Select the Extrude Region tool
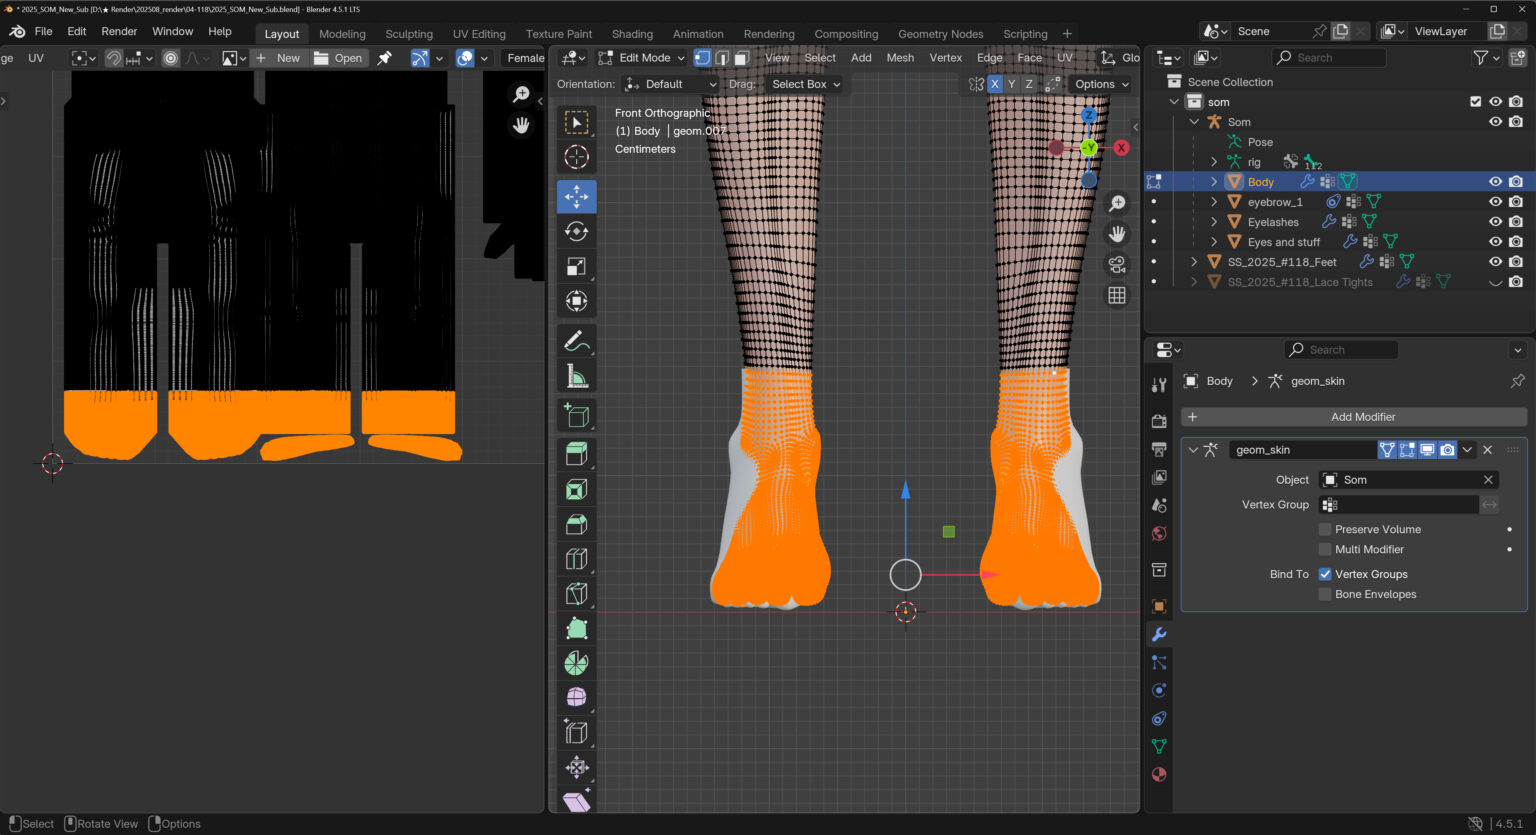The image size is (1536, 835). pos(576,454)
